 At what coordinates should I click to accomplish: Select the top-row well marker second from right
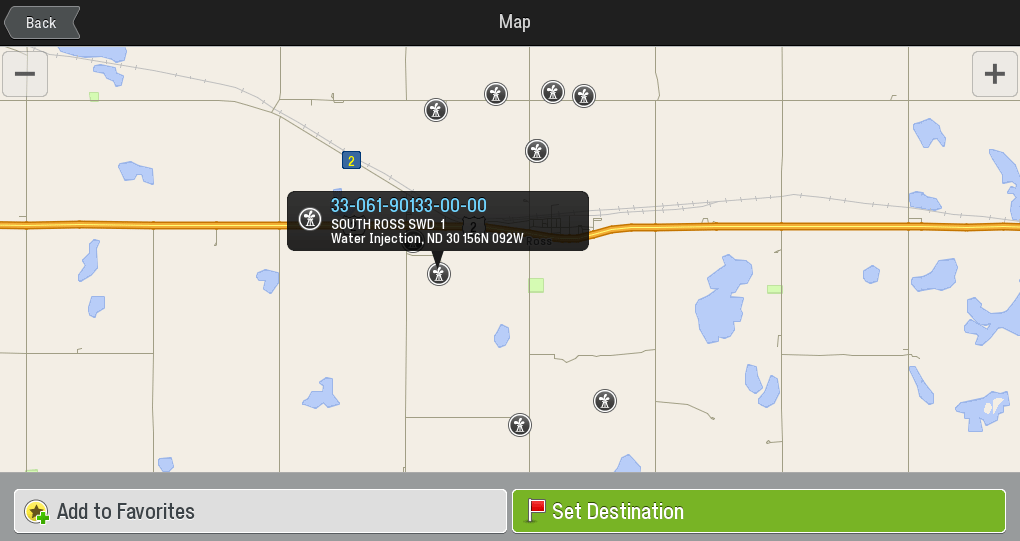pyautogui.click(x=553, y=92)
